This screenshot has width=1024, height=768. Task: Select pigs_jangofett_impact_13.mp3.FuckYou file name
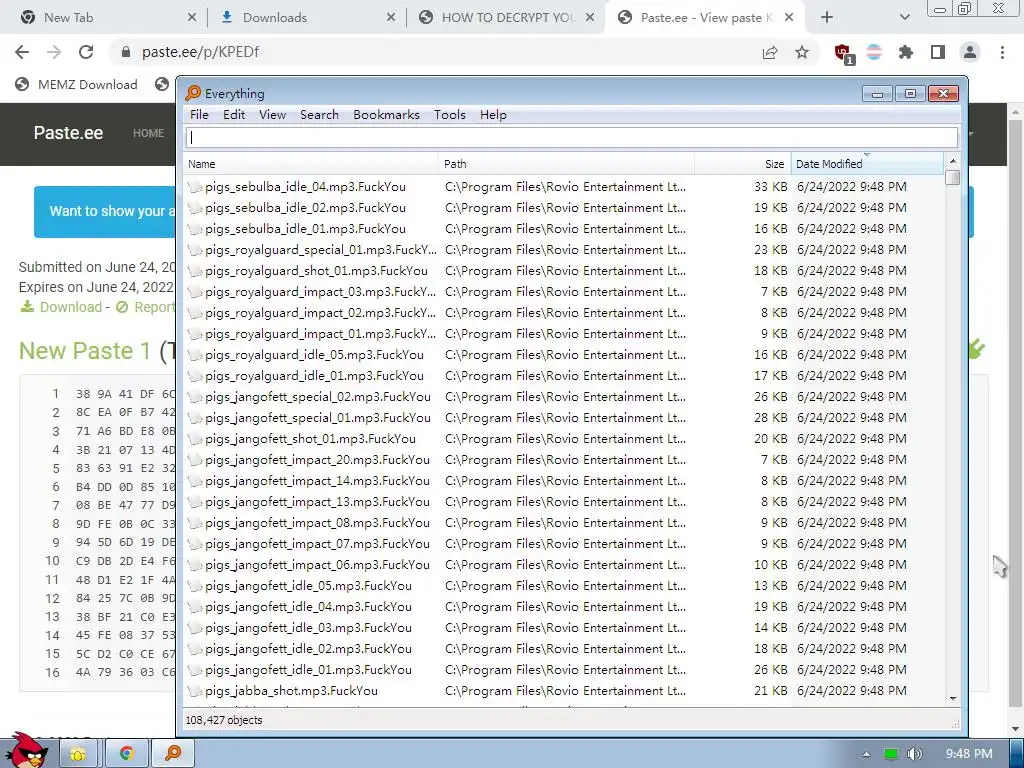click(x=317, y=502)
